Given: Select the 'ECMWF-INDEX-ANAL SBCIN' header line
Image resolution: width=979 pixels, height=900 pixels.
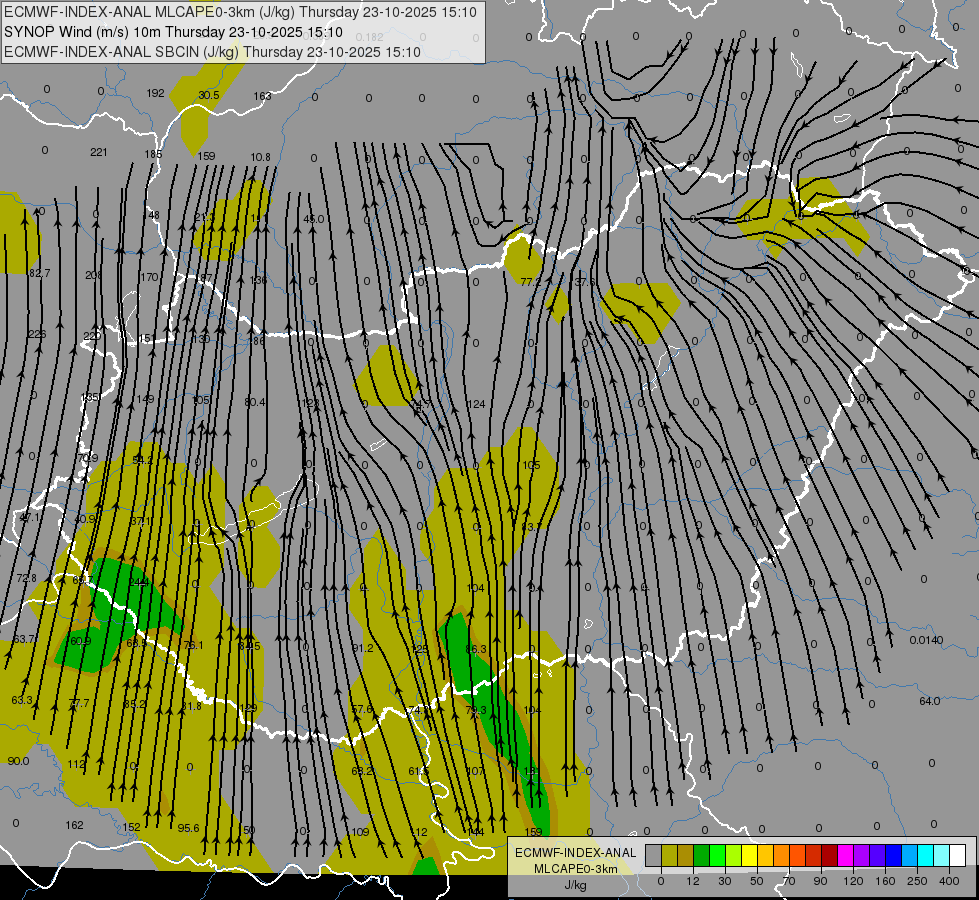Looking at the screenshot, I should pos(212,52).
